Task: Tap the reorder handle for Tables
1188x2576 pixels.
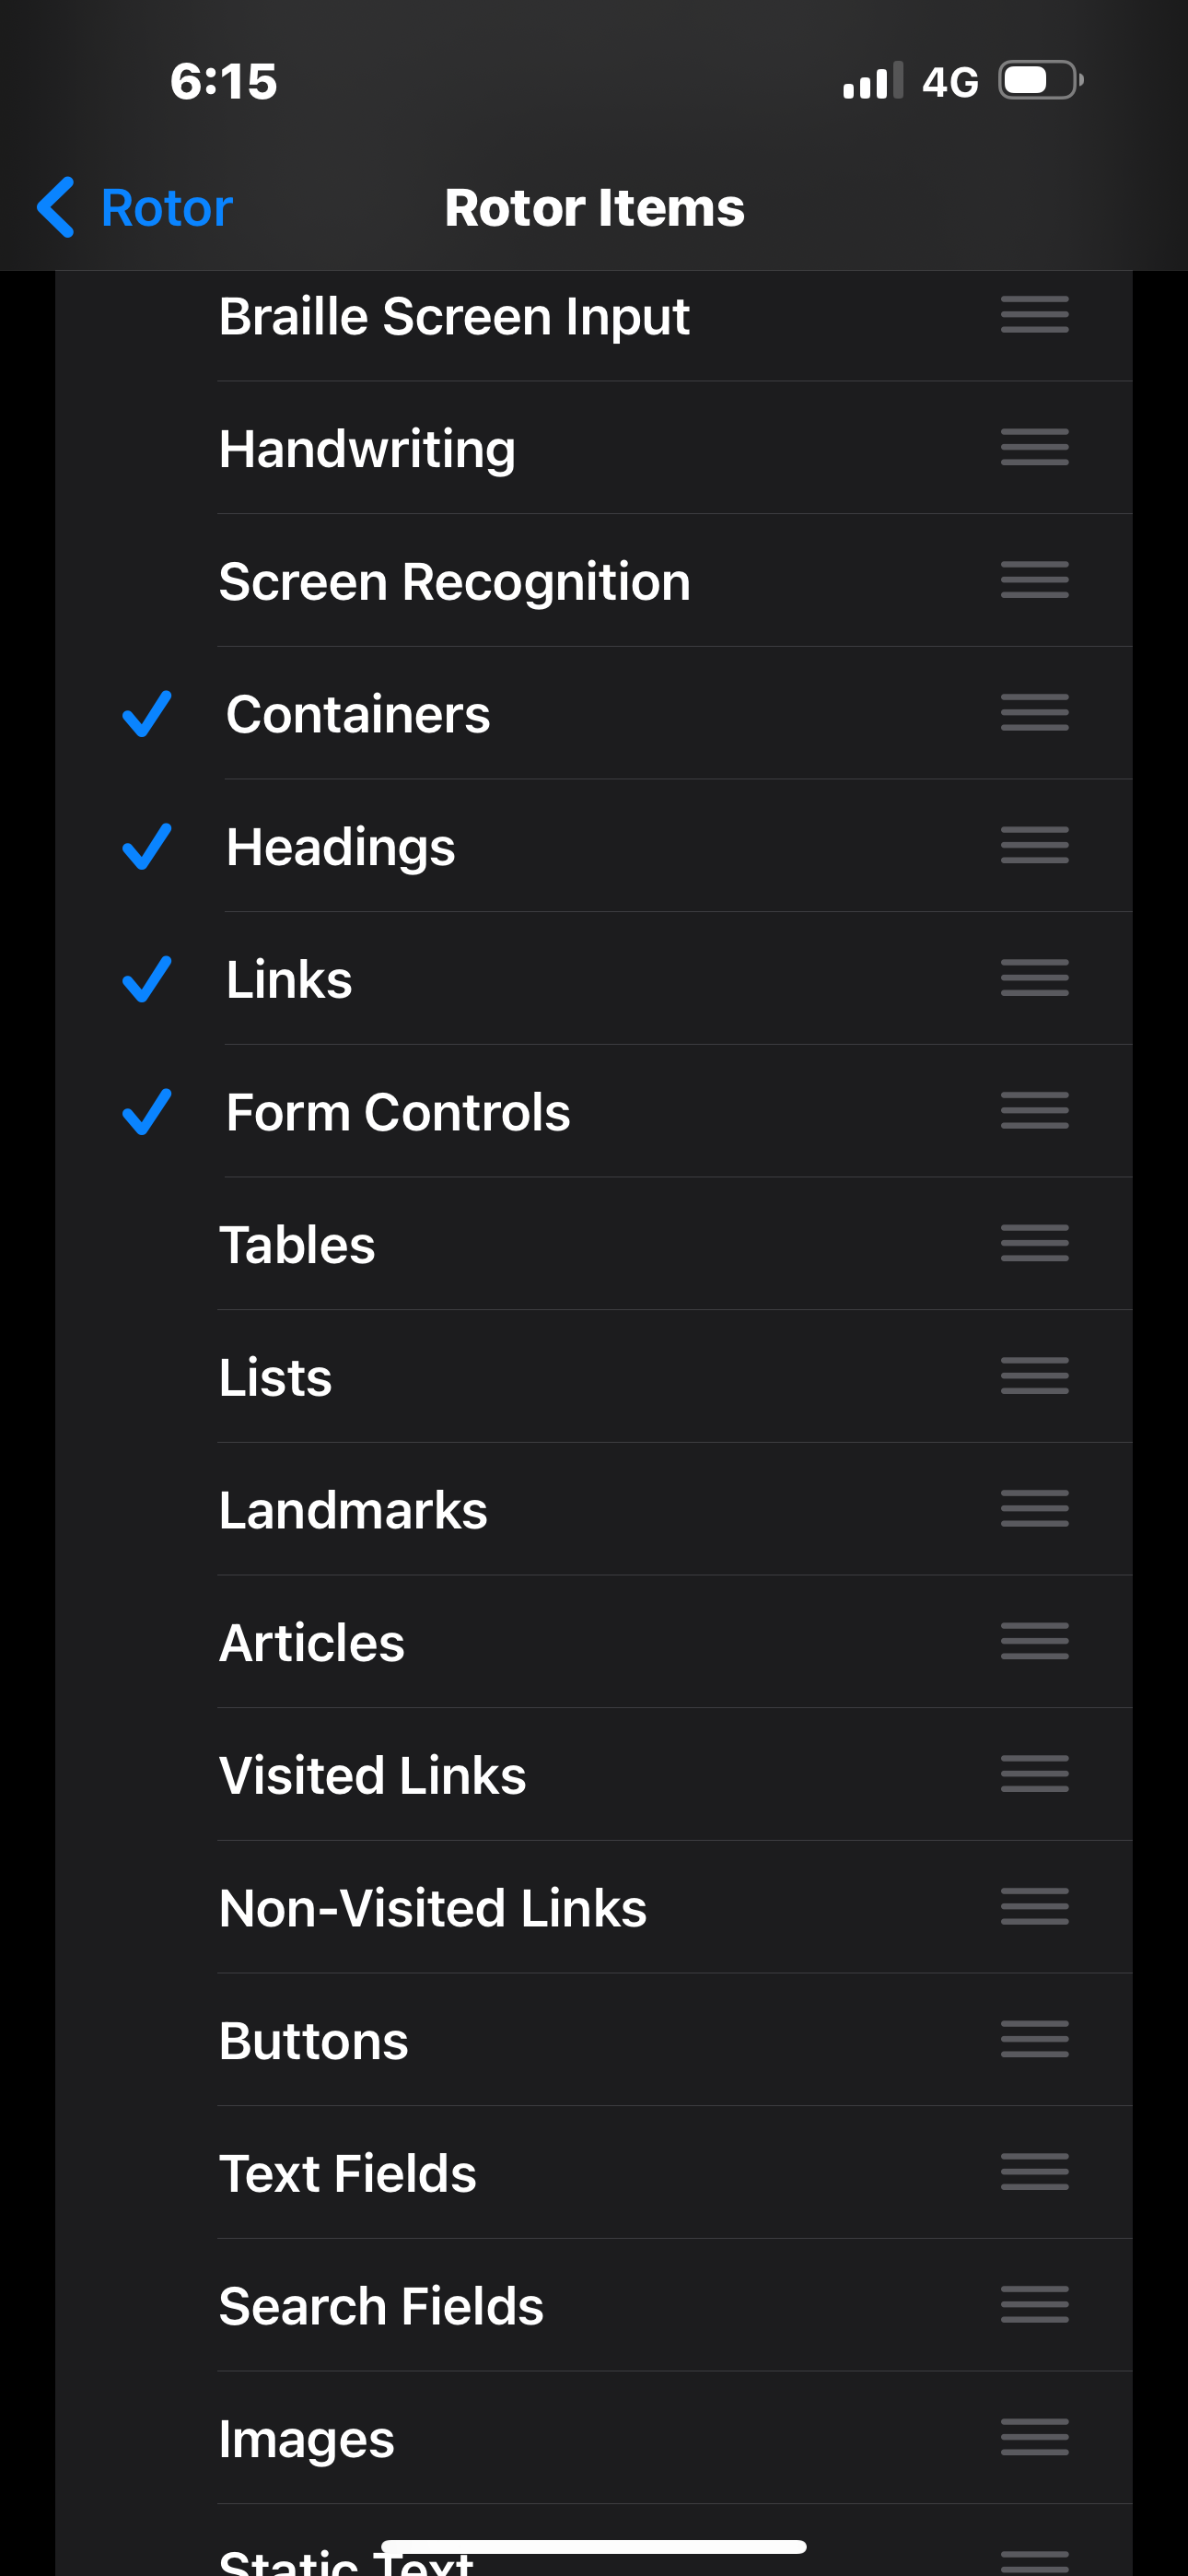Action: 1034,1243
